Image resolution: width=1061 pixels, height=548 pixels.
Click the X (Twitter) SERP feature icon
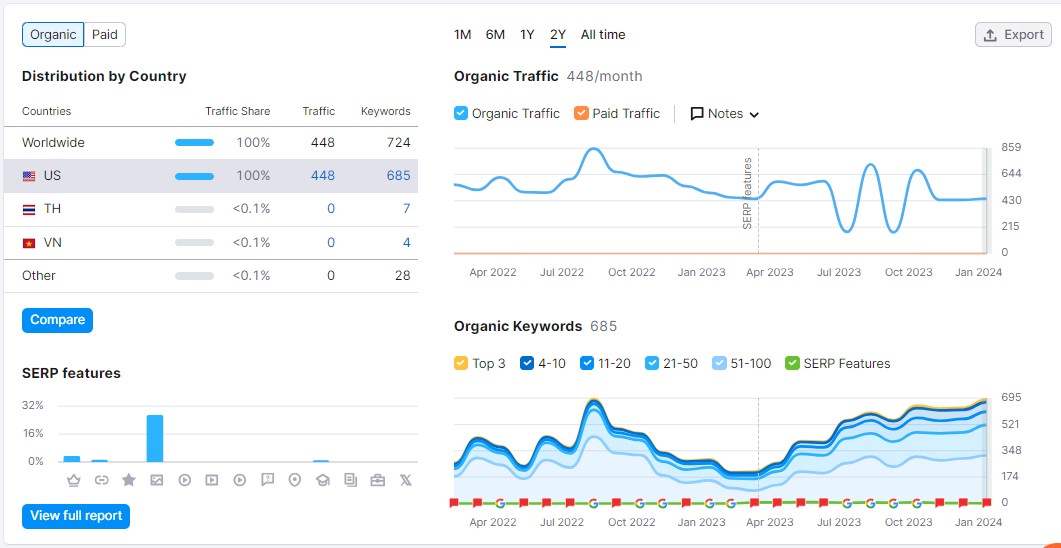click(x=405, y=480)
